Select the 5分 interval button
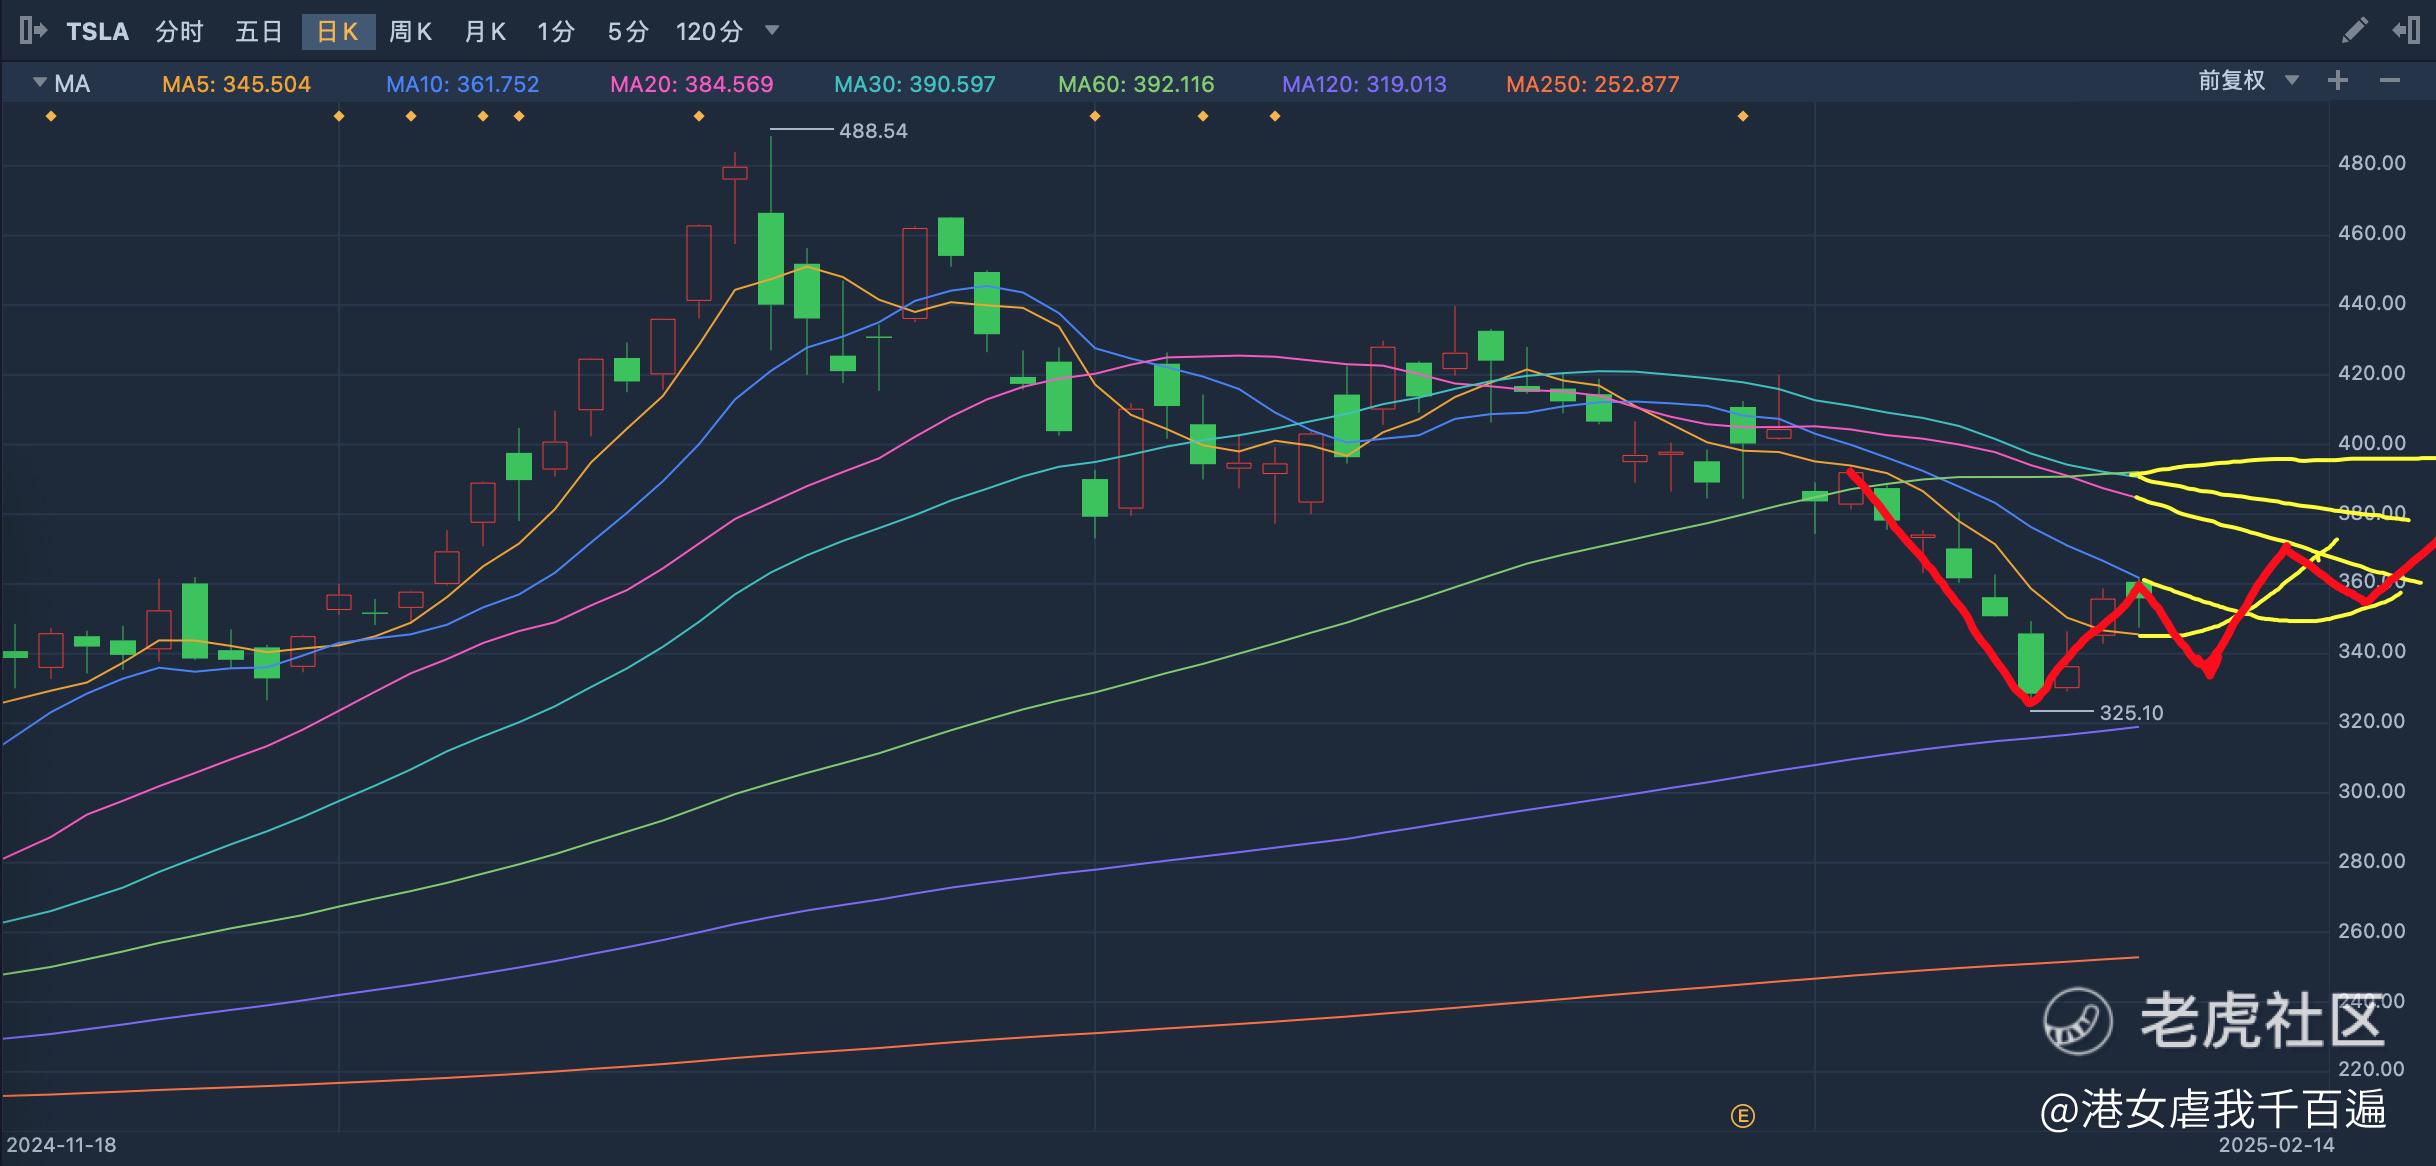Image resolution: width=2436 pixels, height=1166 pixels. (x=628, y=32)
